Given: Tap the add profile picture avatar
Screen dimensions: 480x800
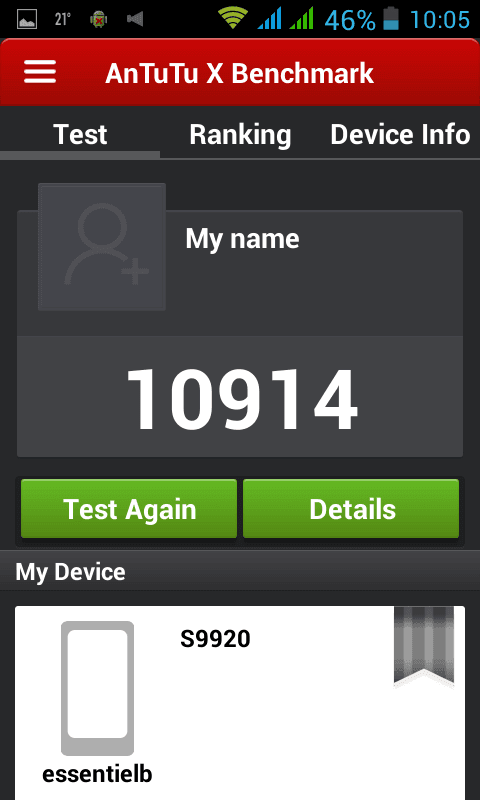Looking at the screenshot, I should (x=102, y=246).
